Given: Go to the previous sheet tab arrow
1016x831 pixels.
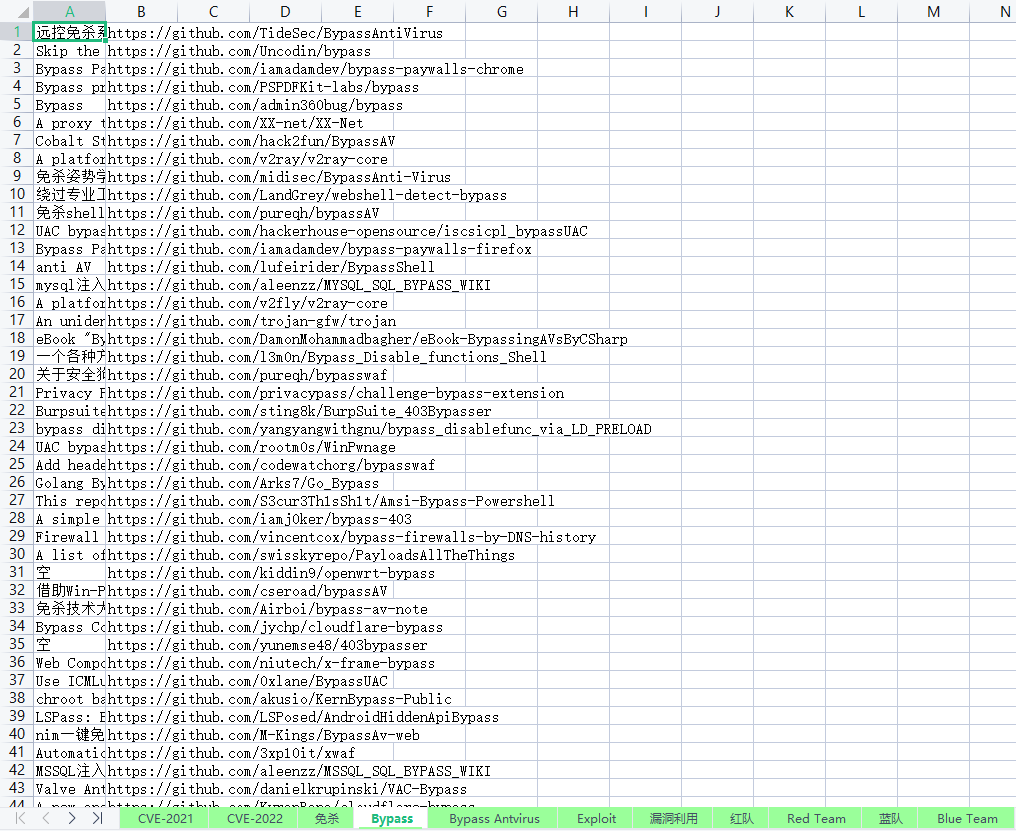Looking at the screenshot, I should coord(46,818).
